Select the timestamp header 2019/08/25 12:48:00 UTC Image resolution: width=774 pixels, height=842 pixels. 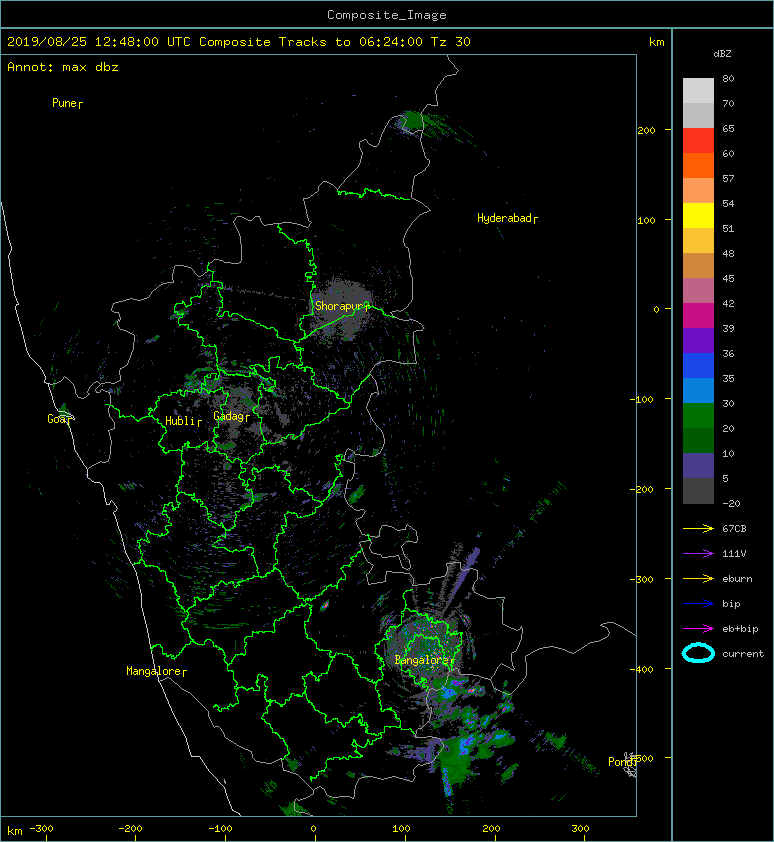(98, 42)
